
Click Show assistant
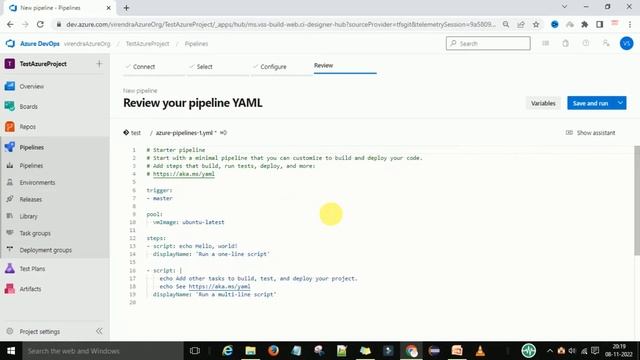click(x=591, y=133)
